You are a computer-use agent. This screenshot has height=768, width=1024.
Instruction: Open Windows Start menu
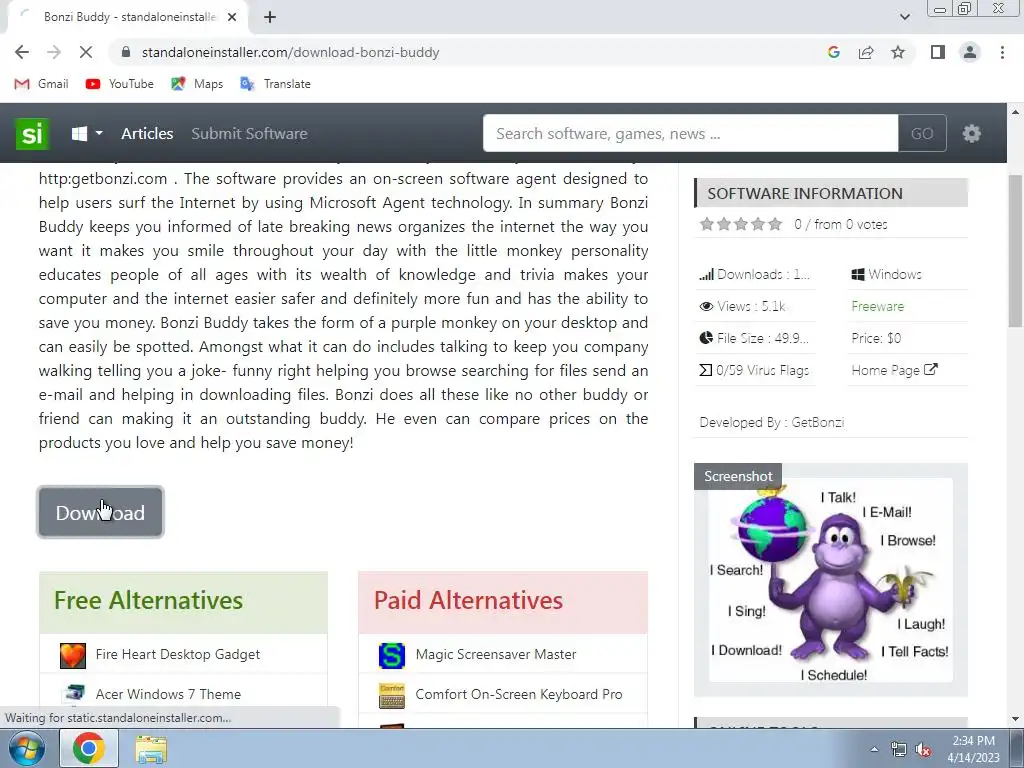point(26,748)
